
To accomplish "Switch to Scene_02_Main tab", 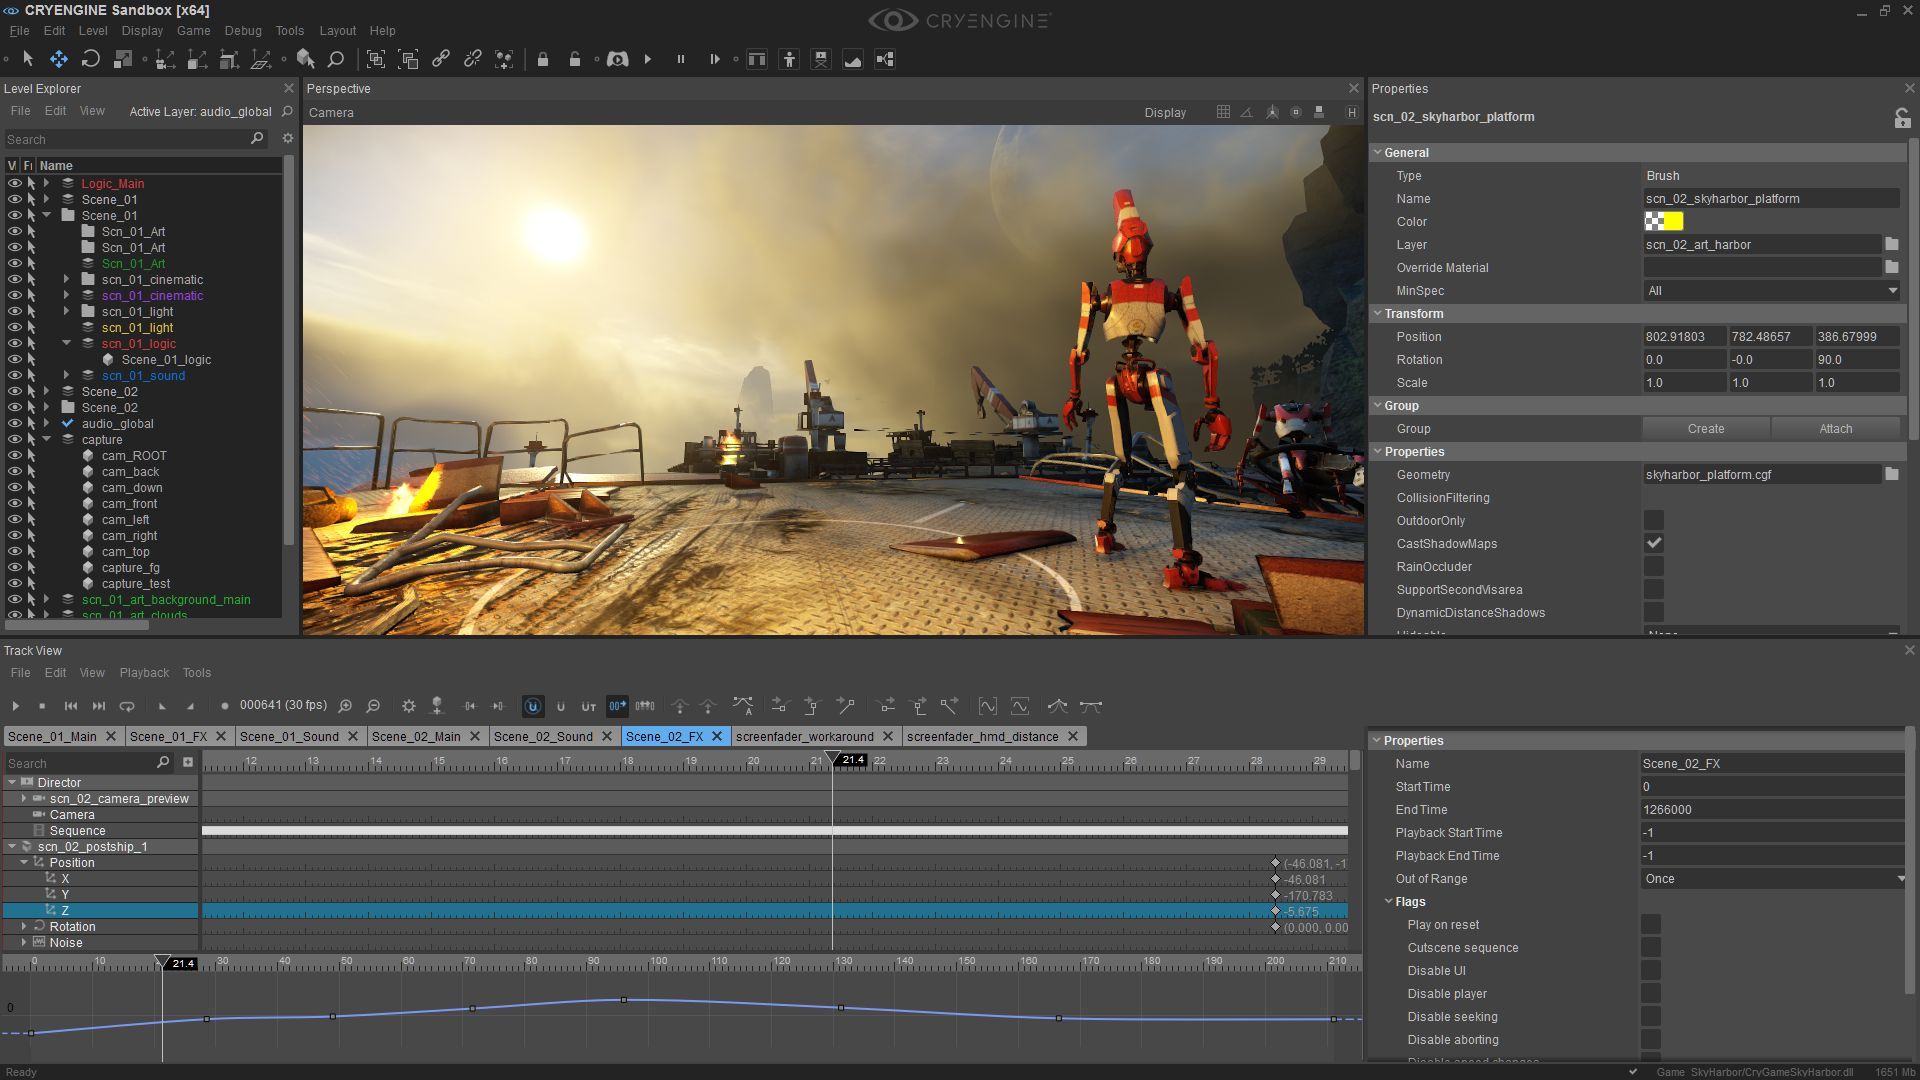I will tap(417, 736).
